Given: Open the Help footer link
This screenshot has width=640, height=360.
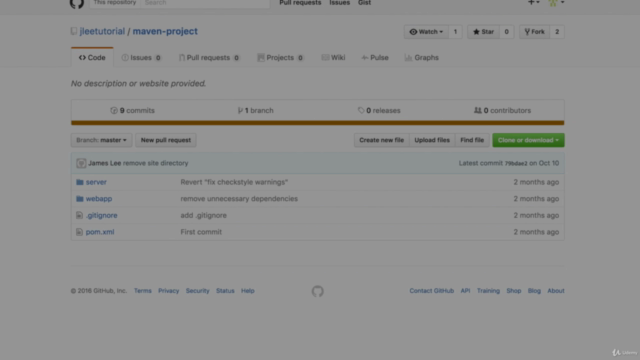Looking at the screenshot, I should coord(247,291).
